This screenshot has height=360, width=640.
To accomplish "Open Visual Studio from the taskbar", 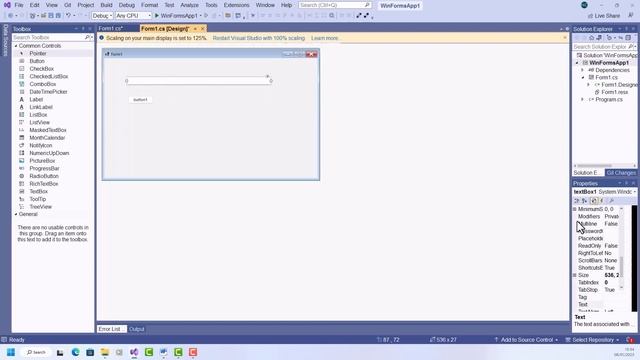I will click(134, 352).
